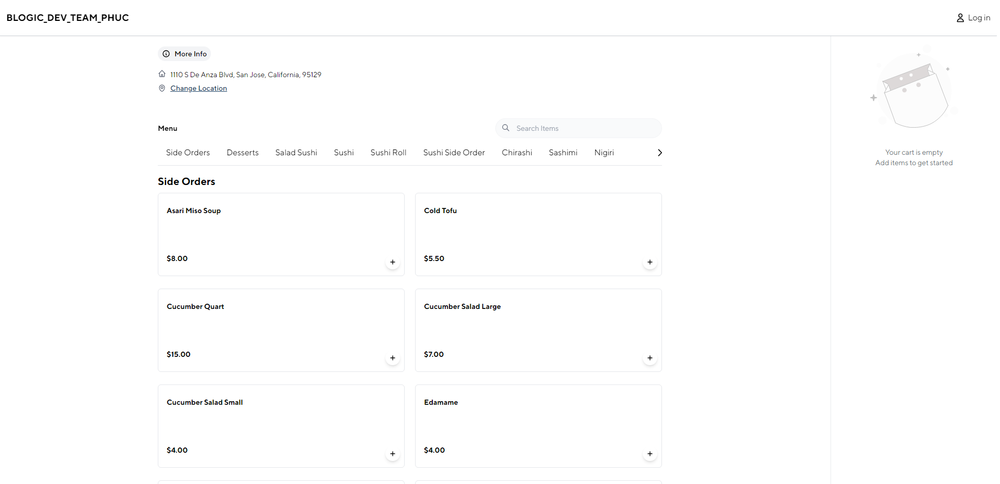This screenshot has height=484, width=1000.
Task: Click the BLOGIC_DEV_TEAM_PHUC site title
Action: click(x=68, y=18)
